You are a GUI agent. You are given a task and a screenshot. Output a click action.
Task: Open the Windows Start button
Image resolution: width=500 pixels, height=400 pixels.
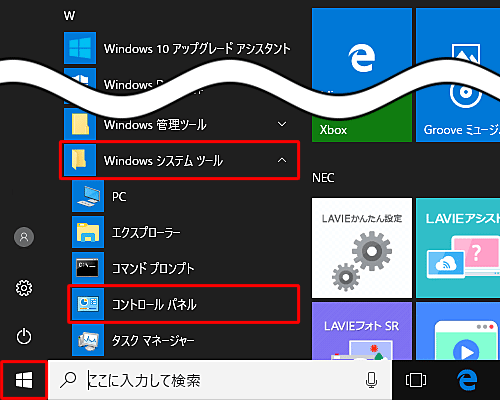(24, 380)
